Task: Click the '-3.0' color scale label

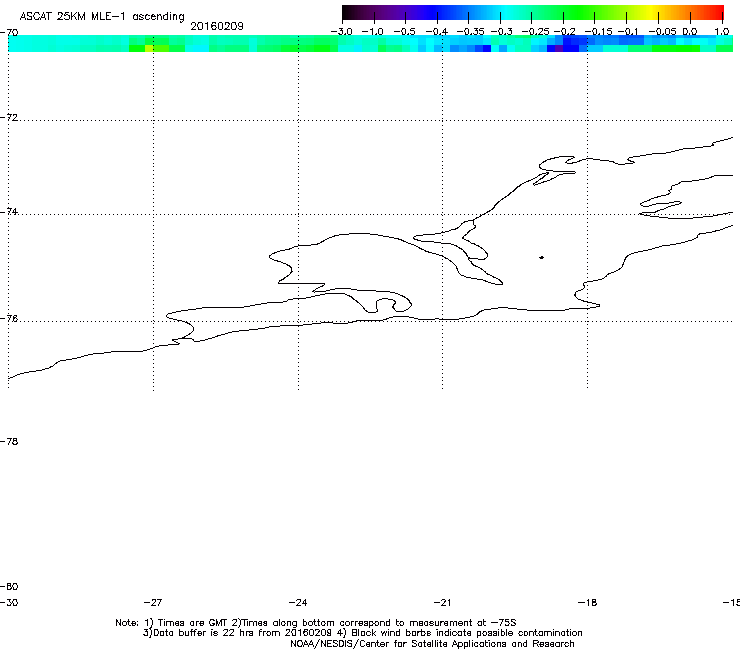Action: tap(341, 32)
